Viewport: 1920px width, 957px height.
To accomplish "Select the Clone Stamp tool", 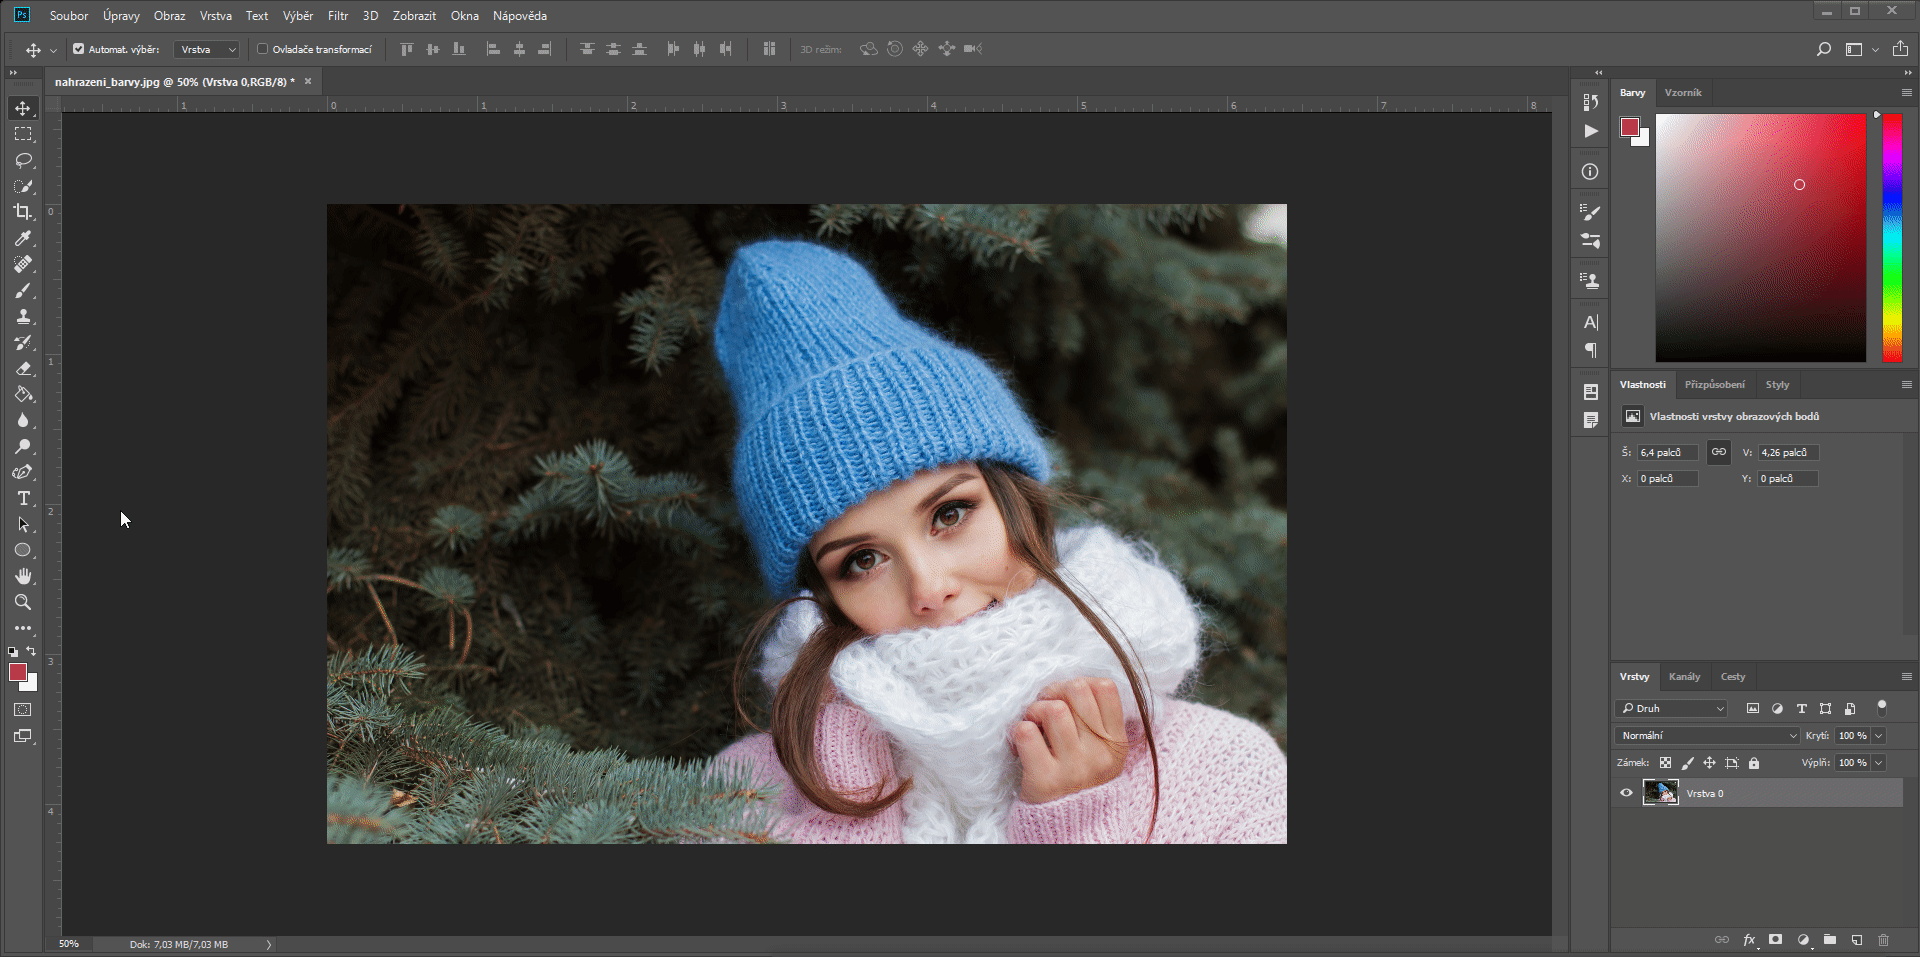I will (22, 316).
